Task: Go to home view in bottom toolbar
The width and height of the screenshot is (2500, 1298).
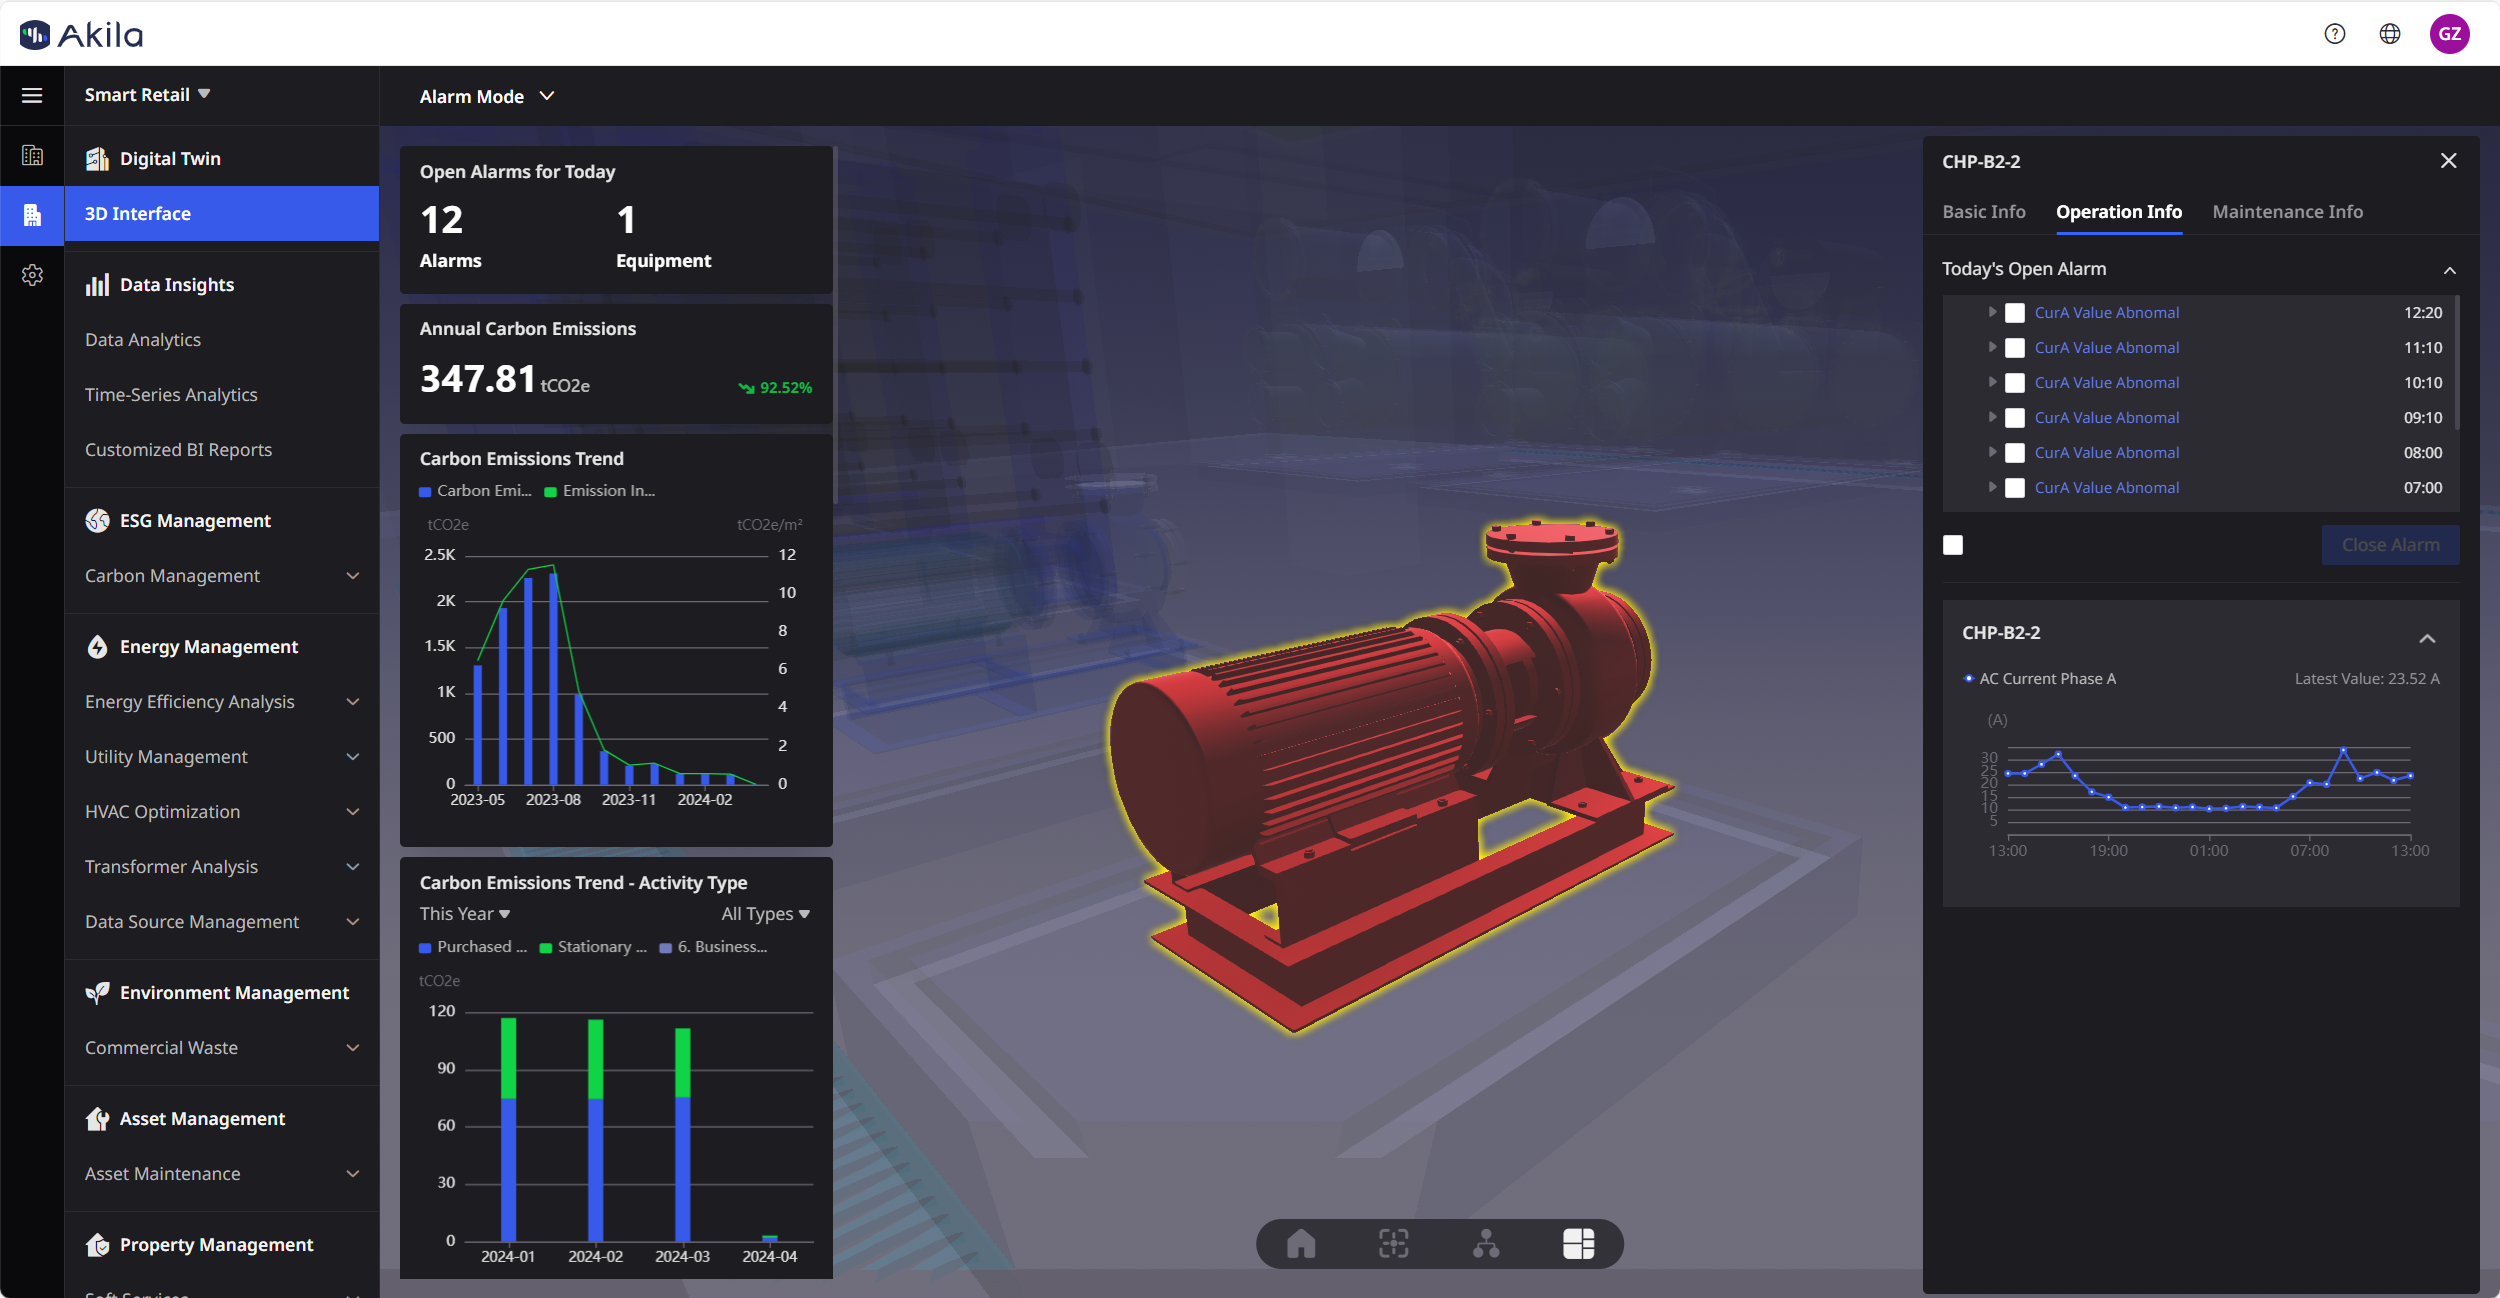Action: click(1301, 1244)
